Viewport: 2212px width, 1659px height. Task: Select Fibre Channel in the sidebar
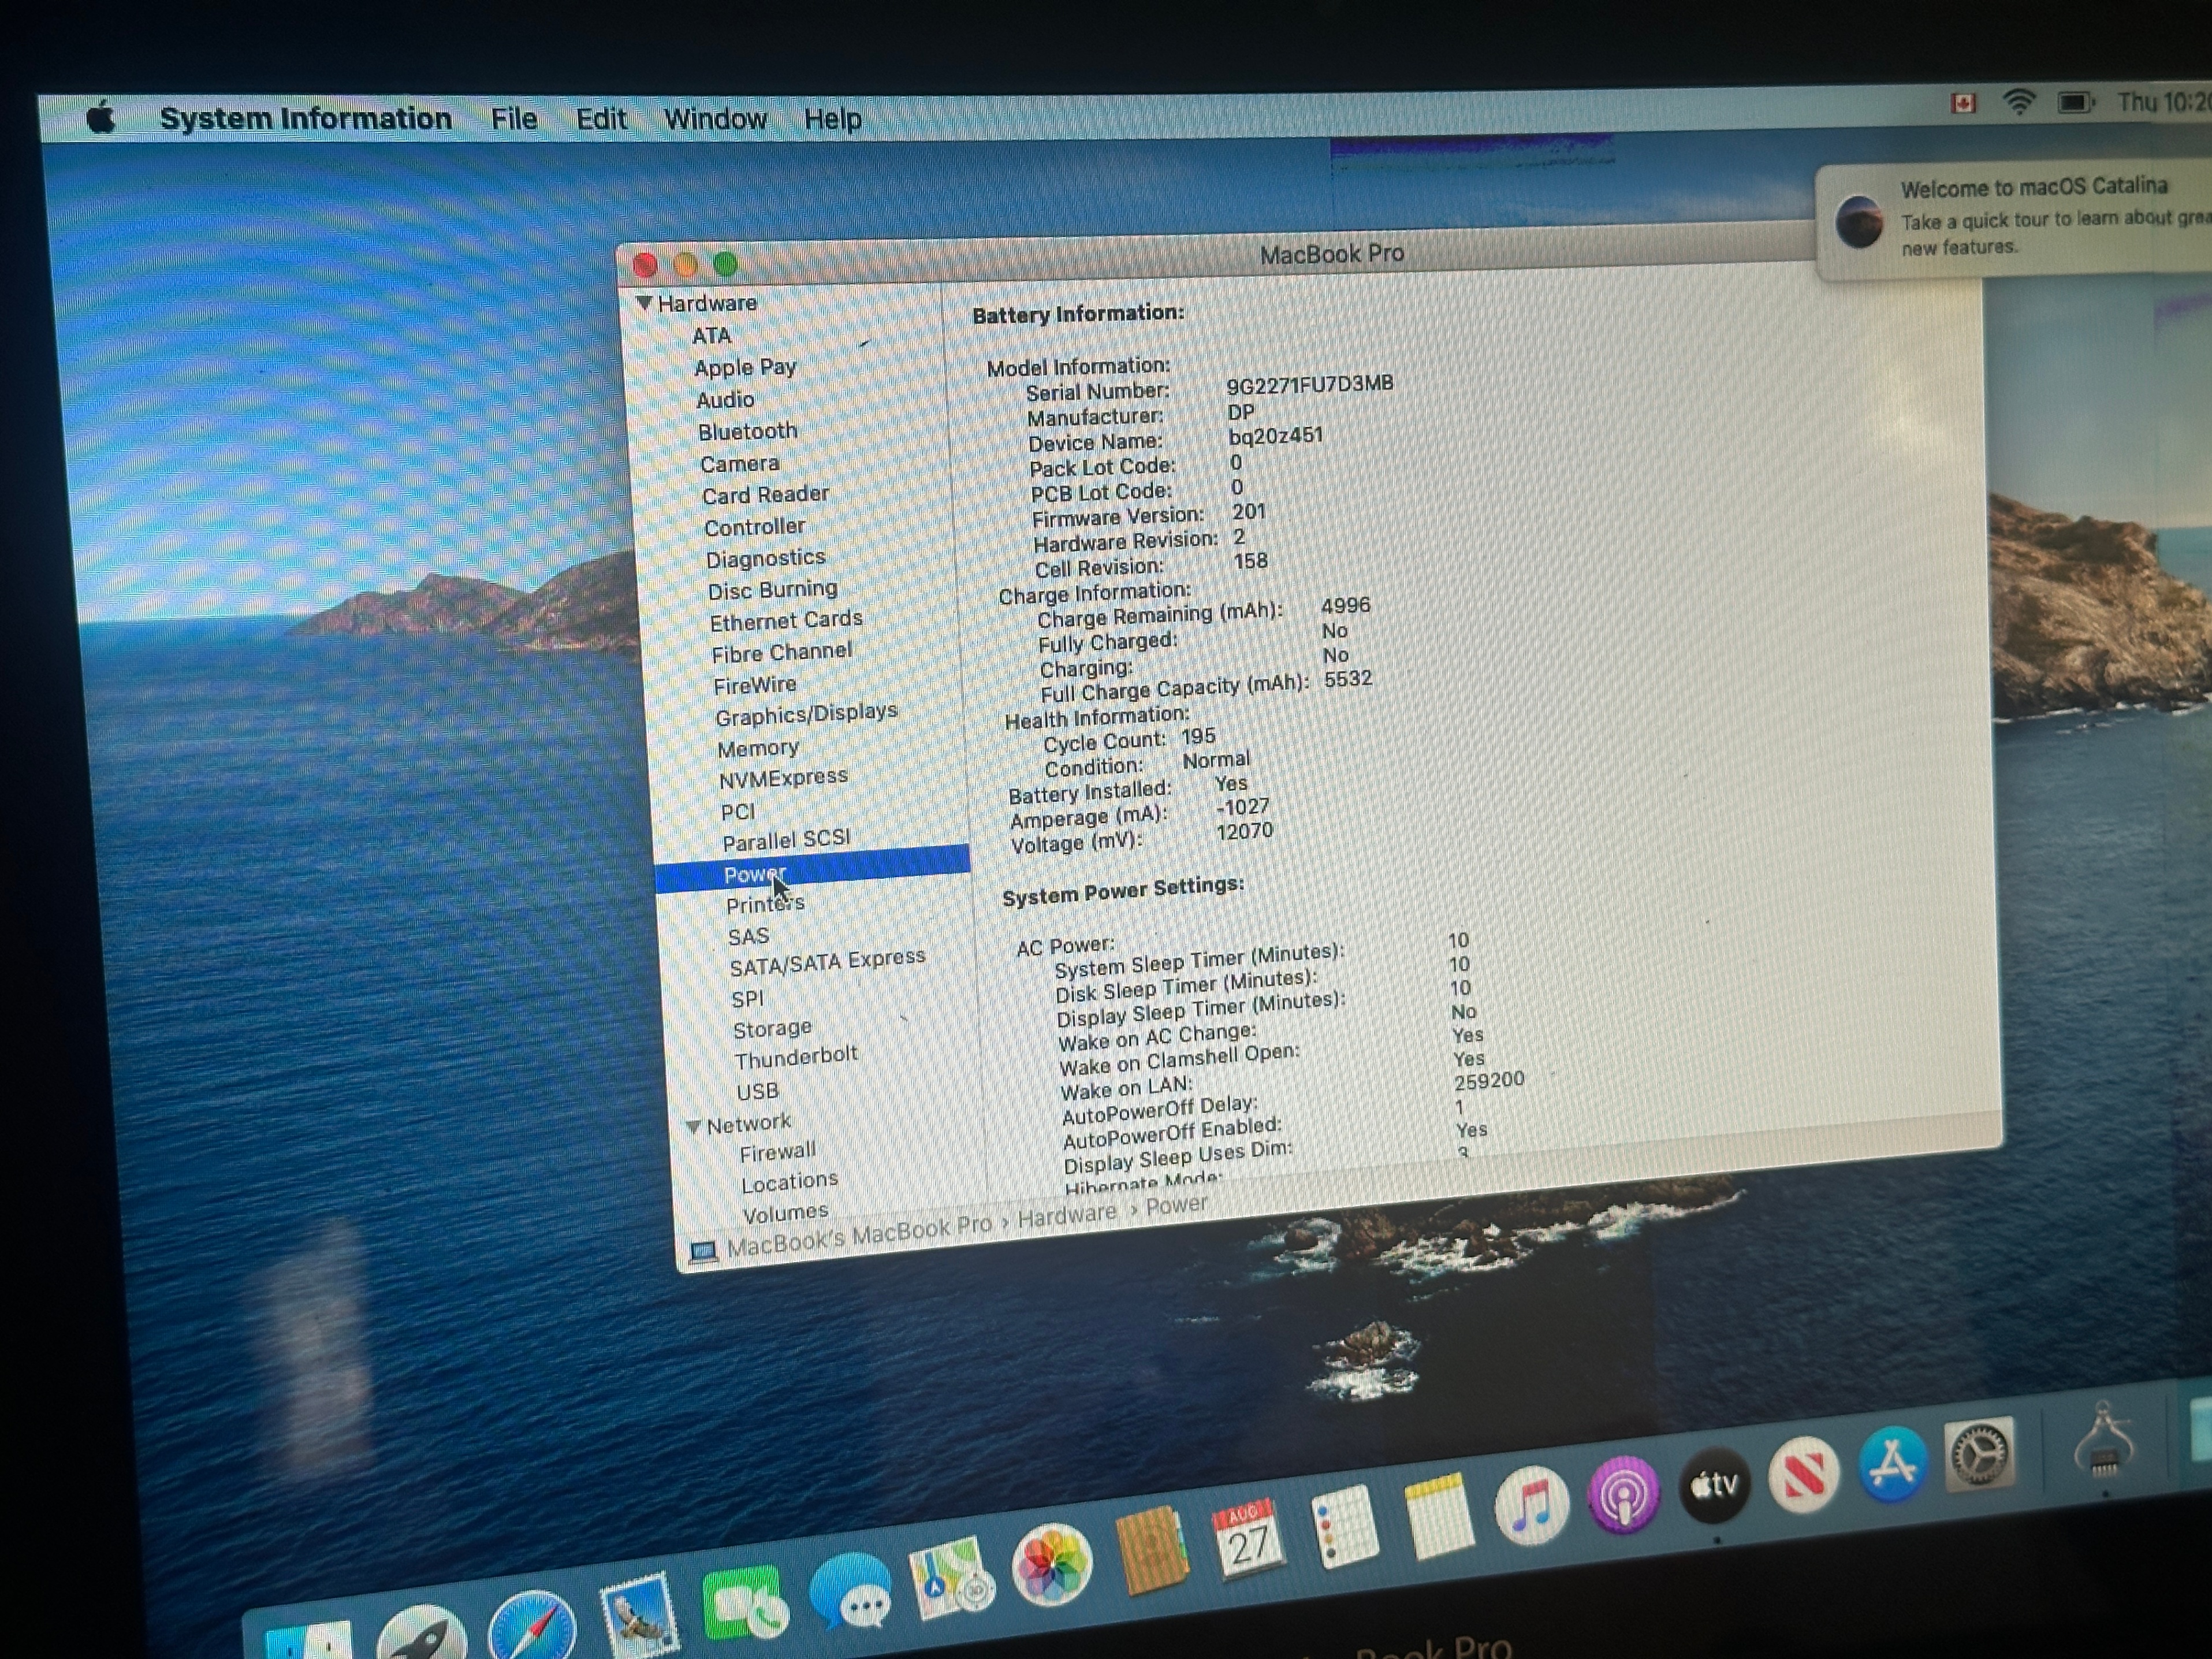[782, 652]
